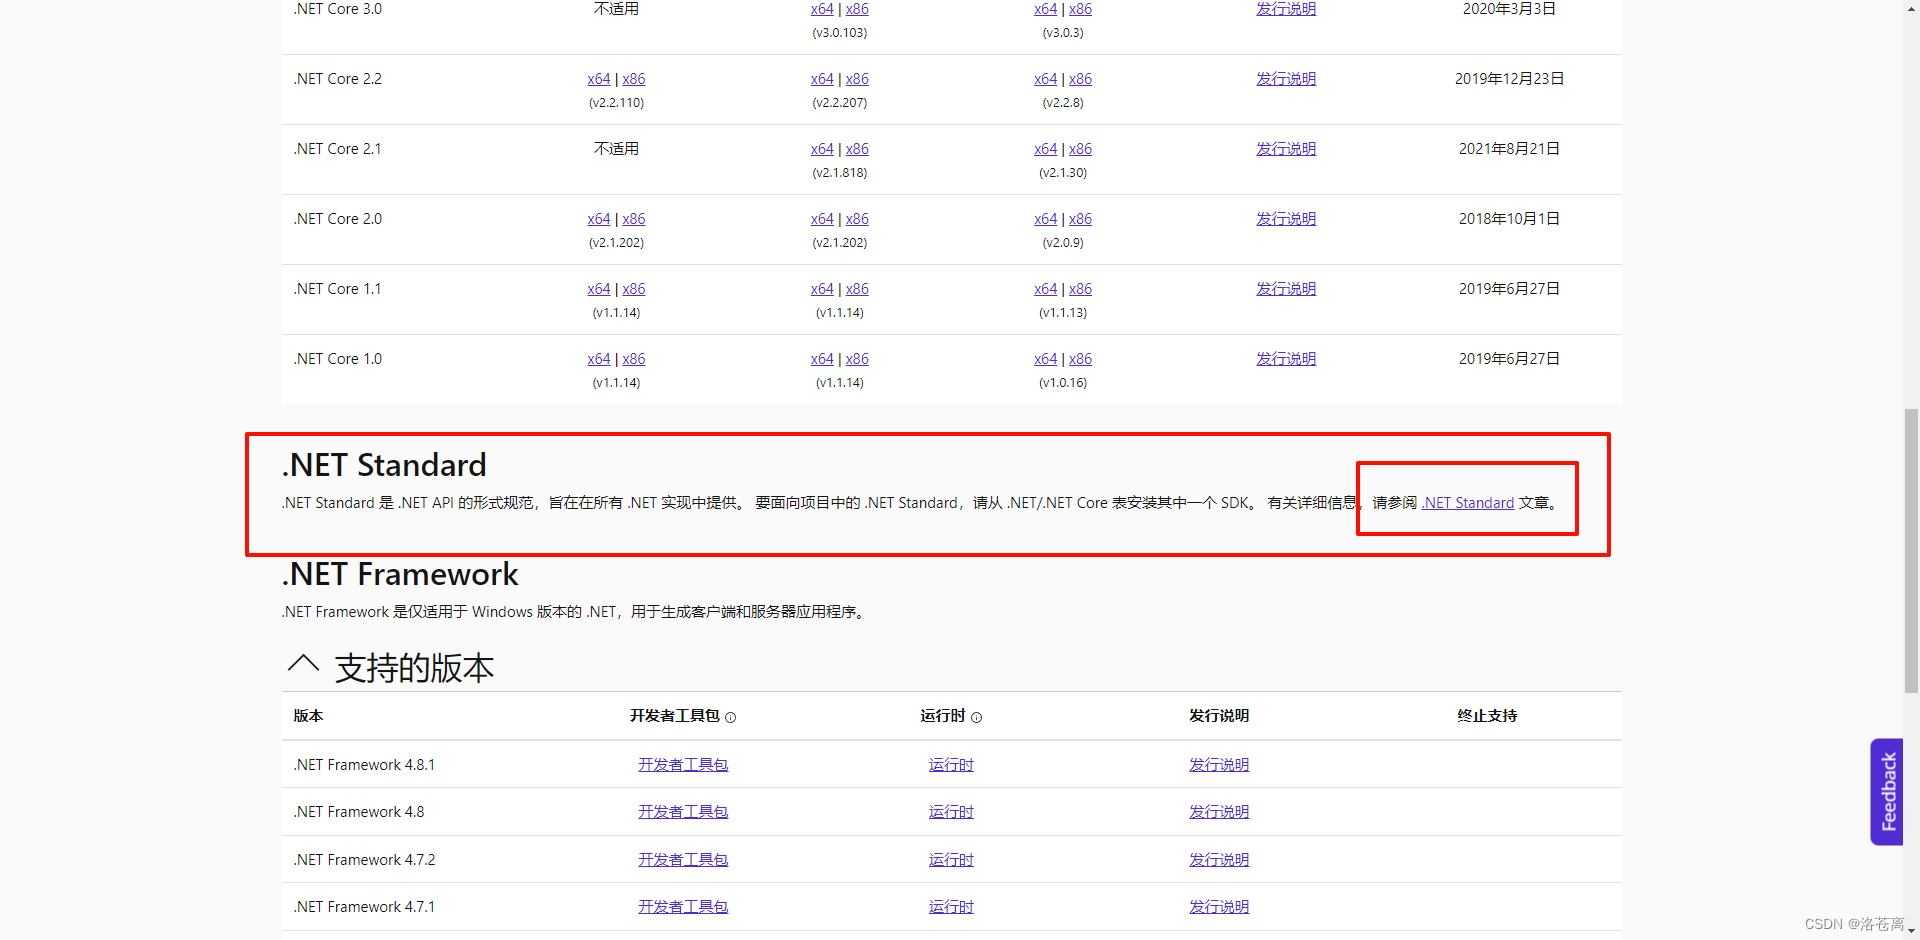Open the .NET Standard article link
Screen dimensions: 1920x940
tap(1468, 503)
